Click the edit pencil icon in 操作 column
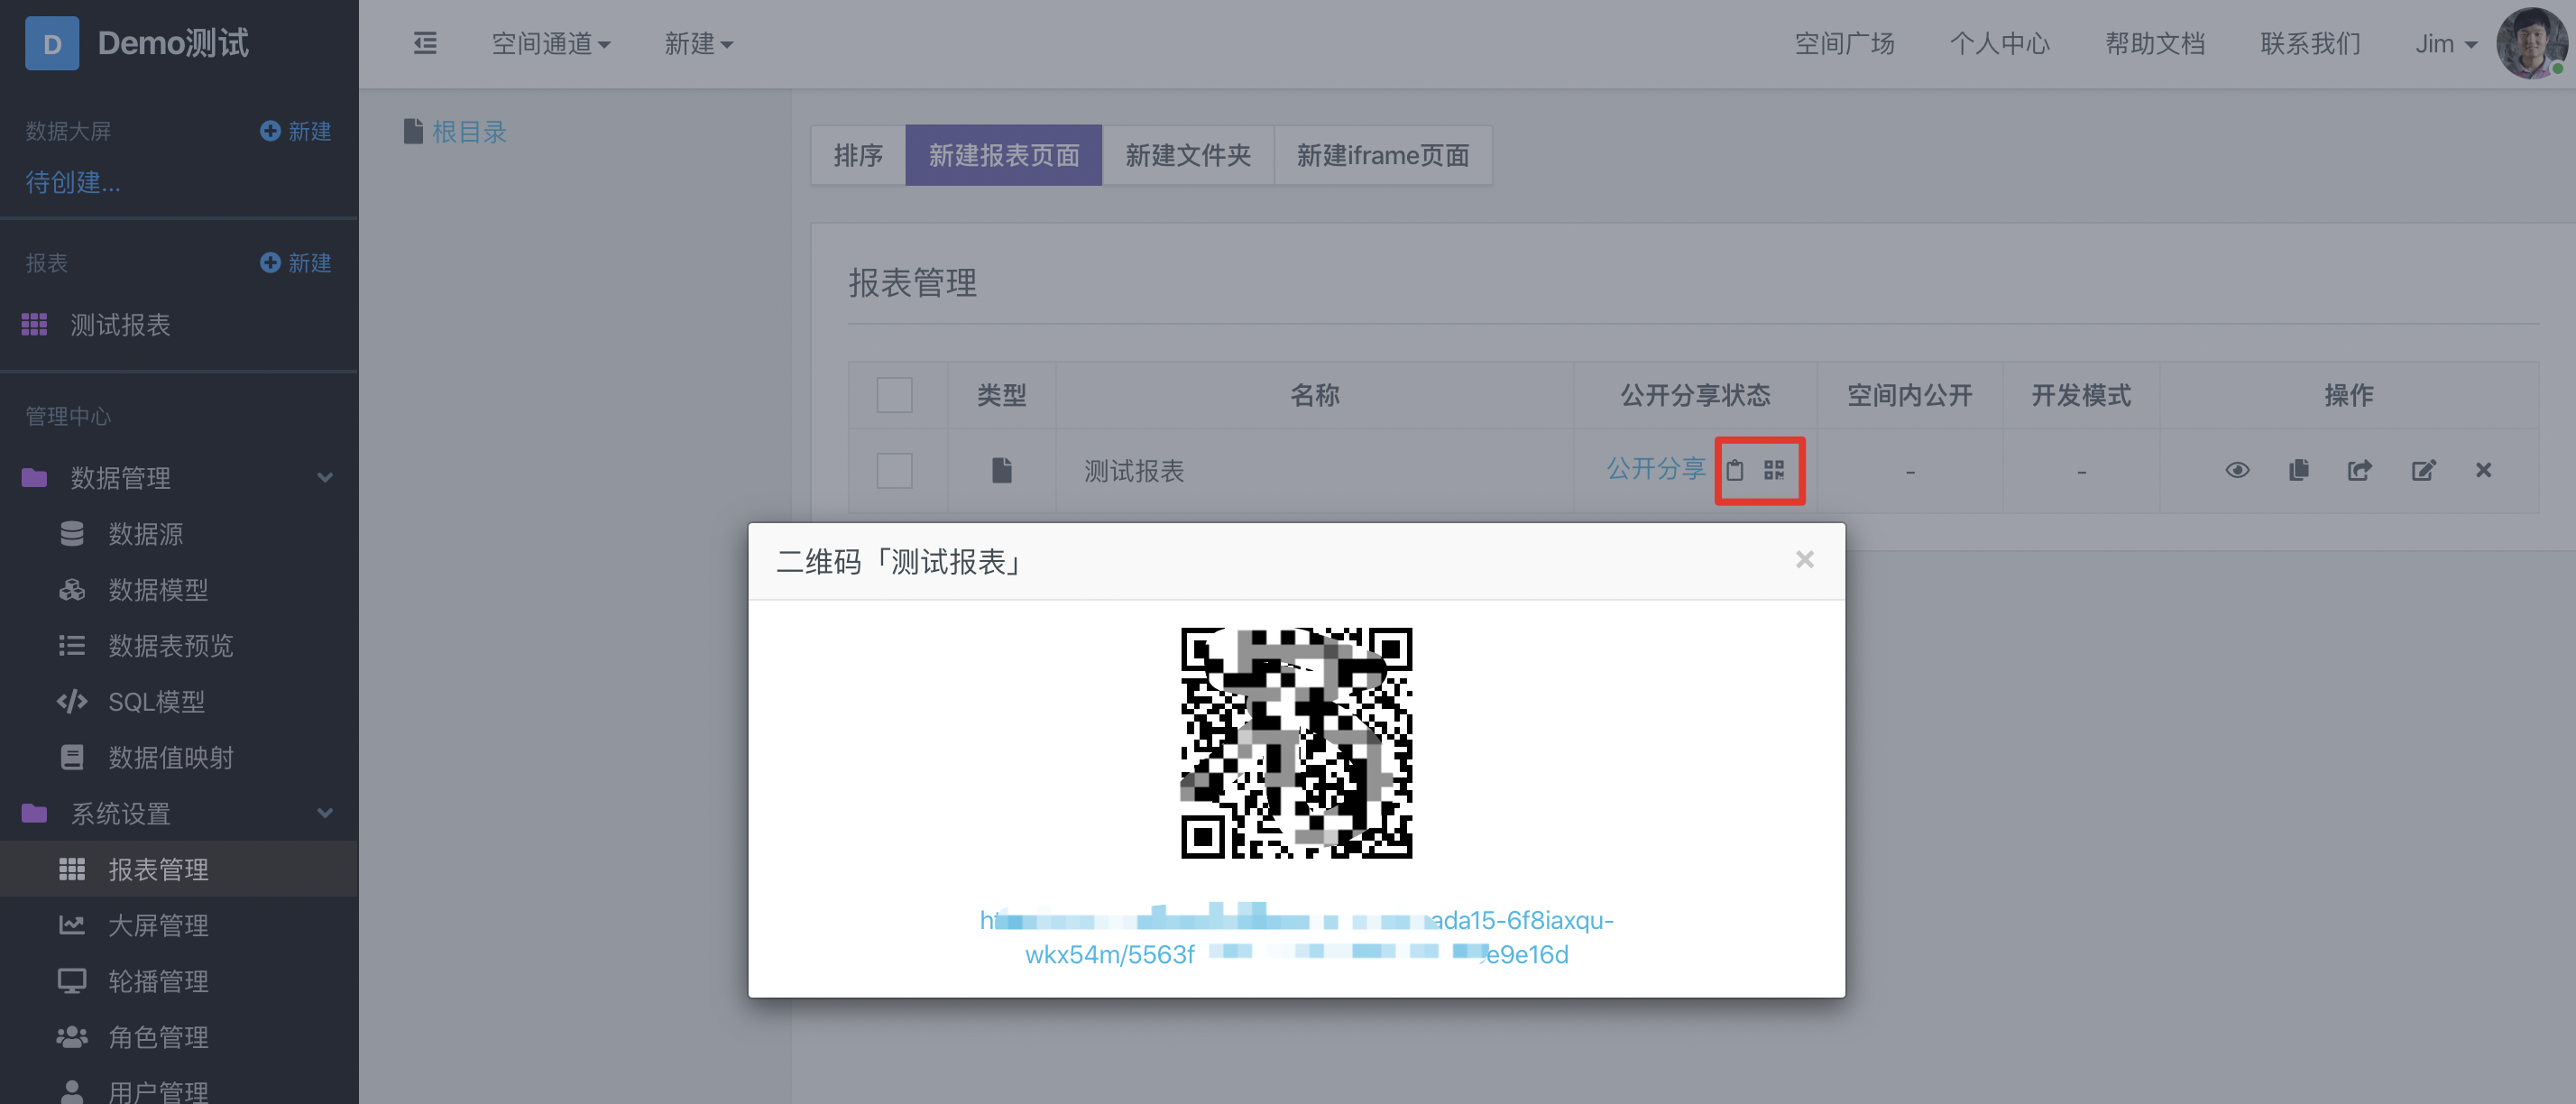2576x1104 pixels. point(2422,470)
